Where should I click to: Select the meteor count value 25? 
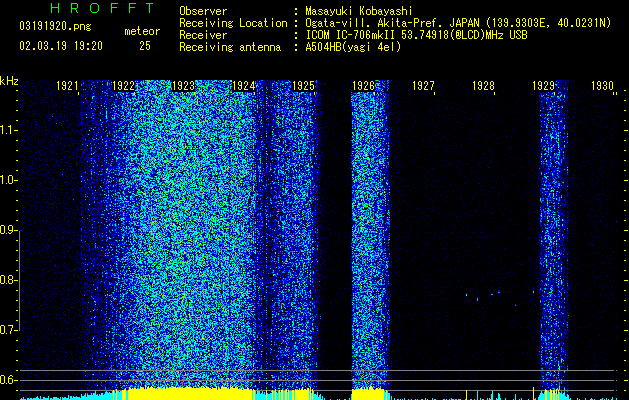tap(145, 46)
